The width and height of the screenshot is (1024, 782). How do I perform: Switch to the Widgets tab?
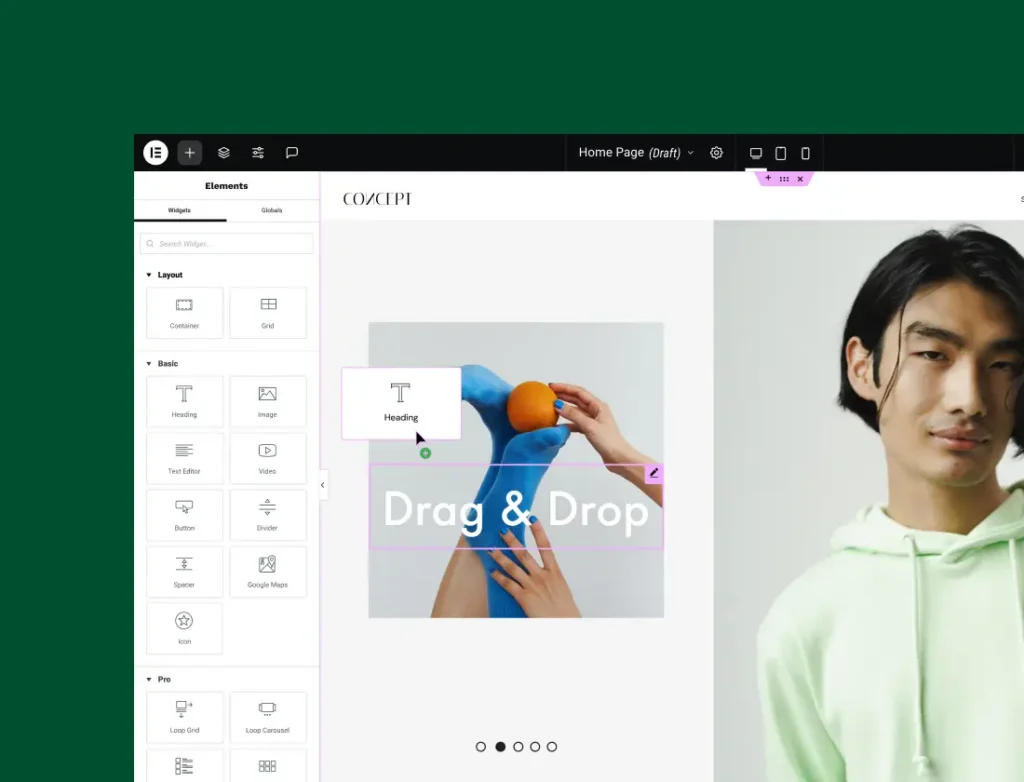[180, 211]
